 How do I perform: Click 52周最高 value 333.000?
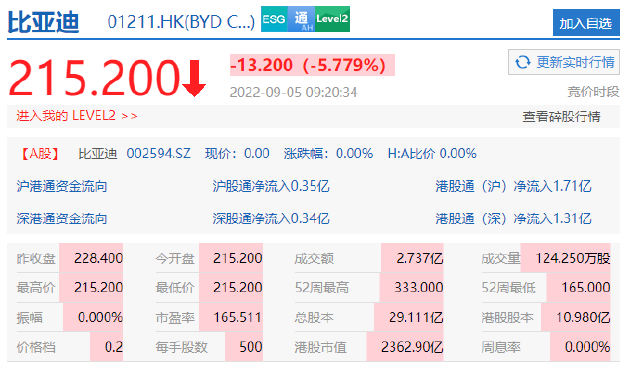tap(419, 288)
